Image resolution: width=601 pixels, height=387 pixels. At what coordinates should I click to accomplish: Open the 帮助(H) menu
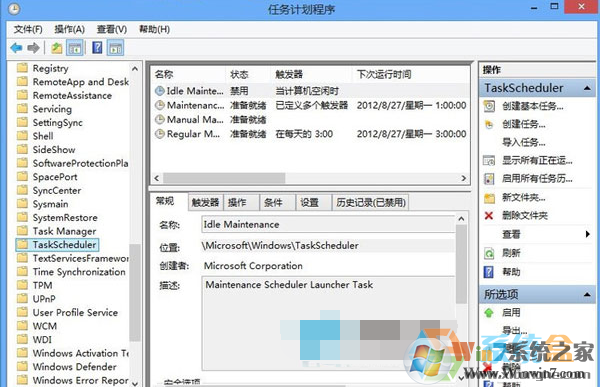point(154,29)
